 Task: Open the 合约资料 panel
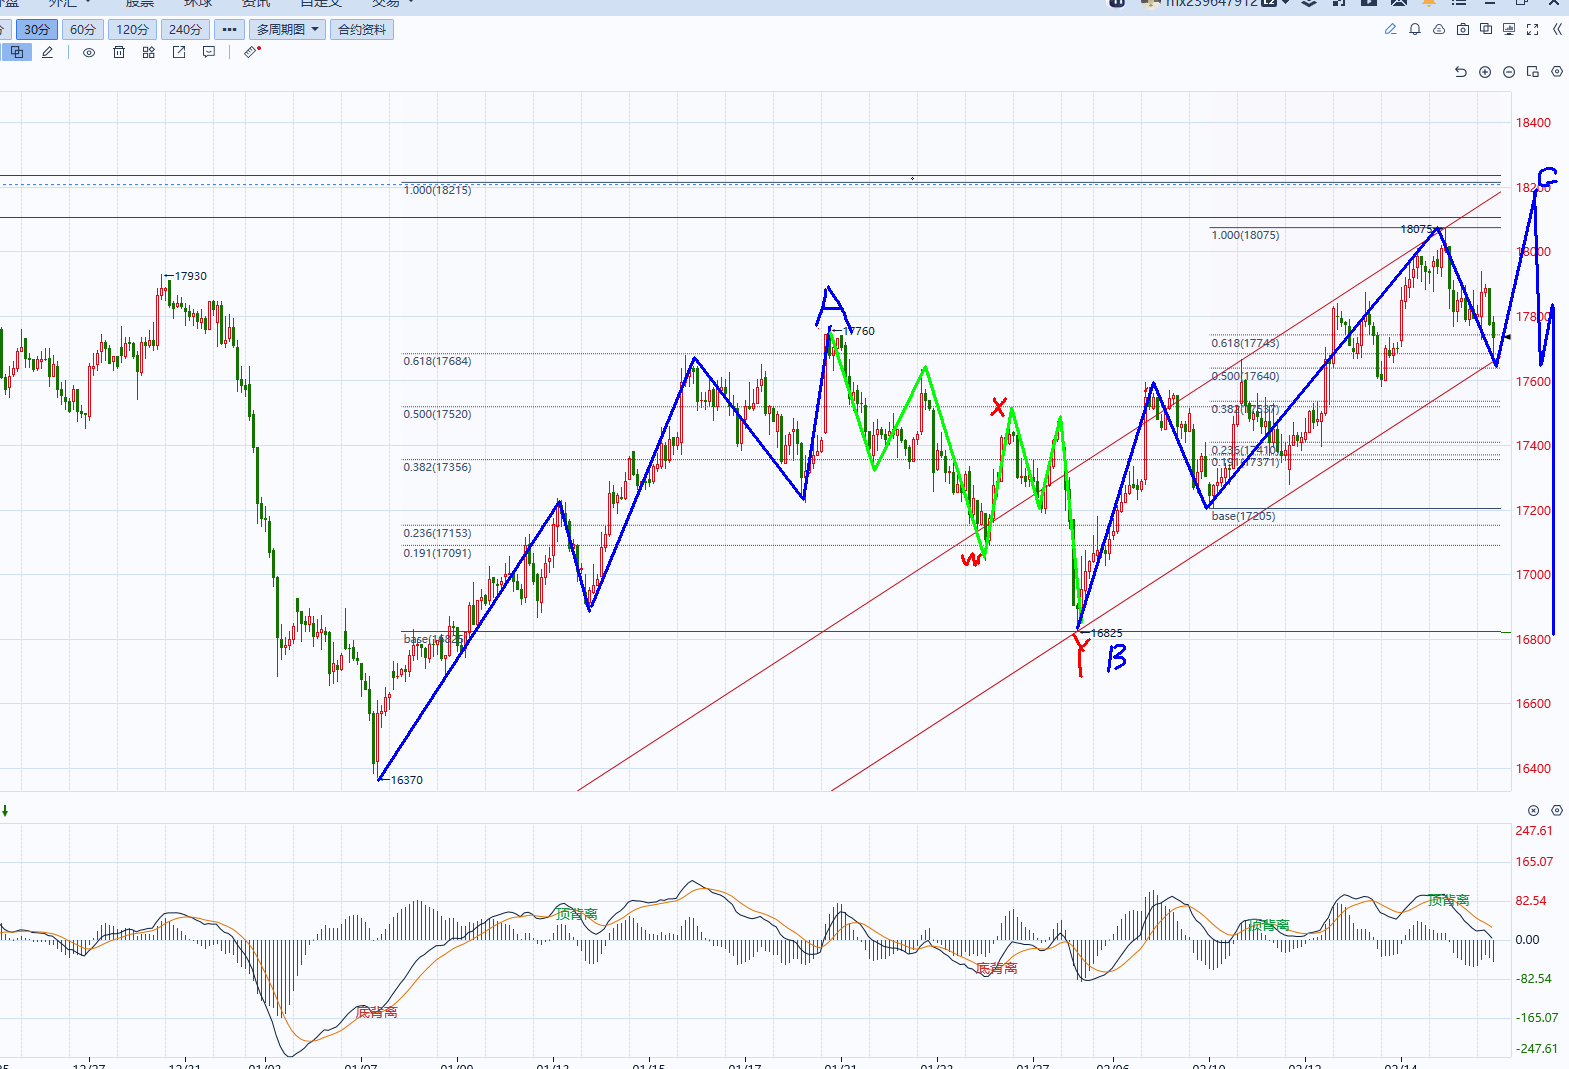coord(362,30)
